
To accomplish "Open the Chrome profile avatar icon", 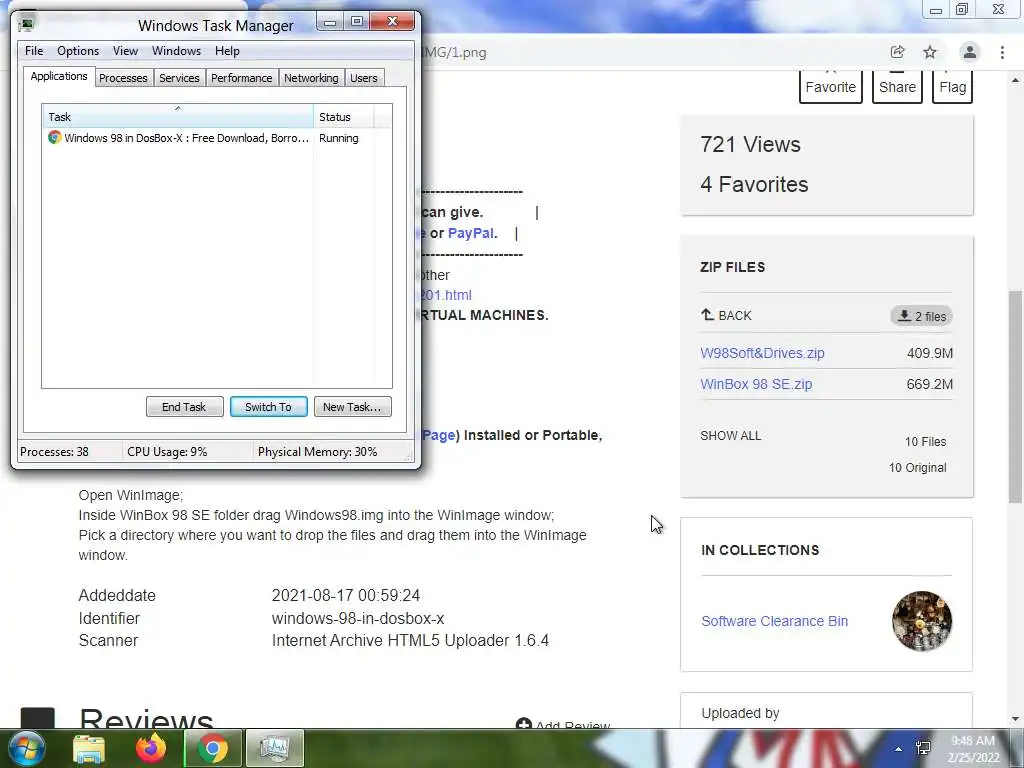I will pos(970,52).
